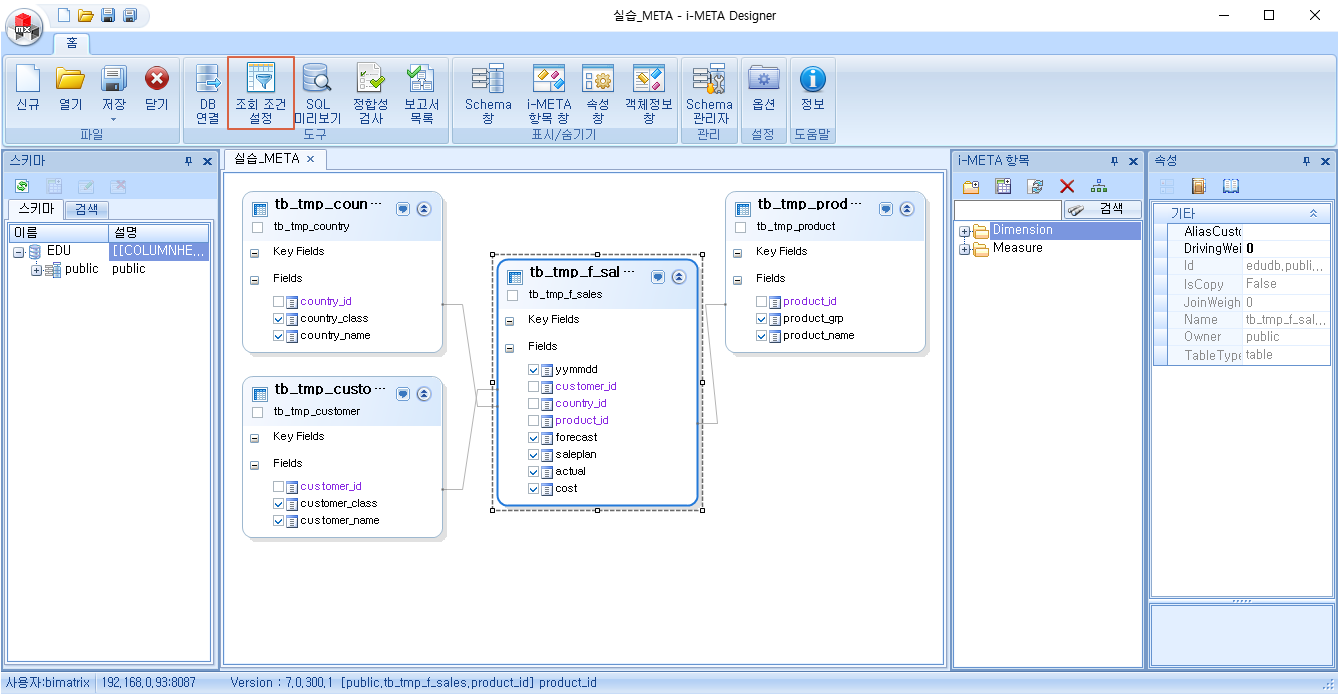
Task: Open the 정보 help information
Action: click(813, 90)
